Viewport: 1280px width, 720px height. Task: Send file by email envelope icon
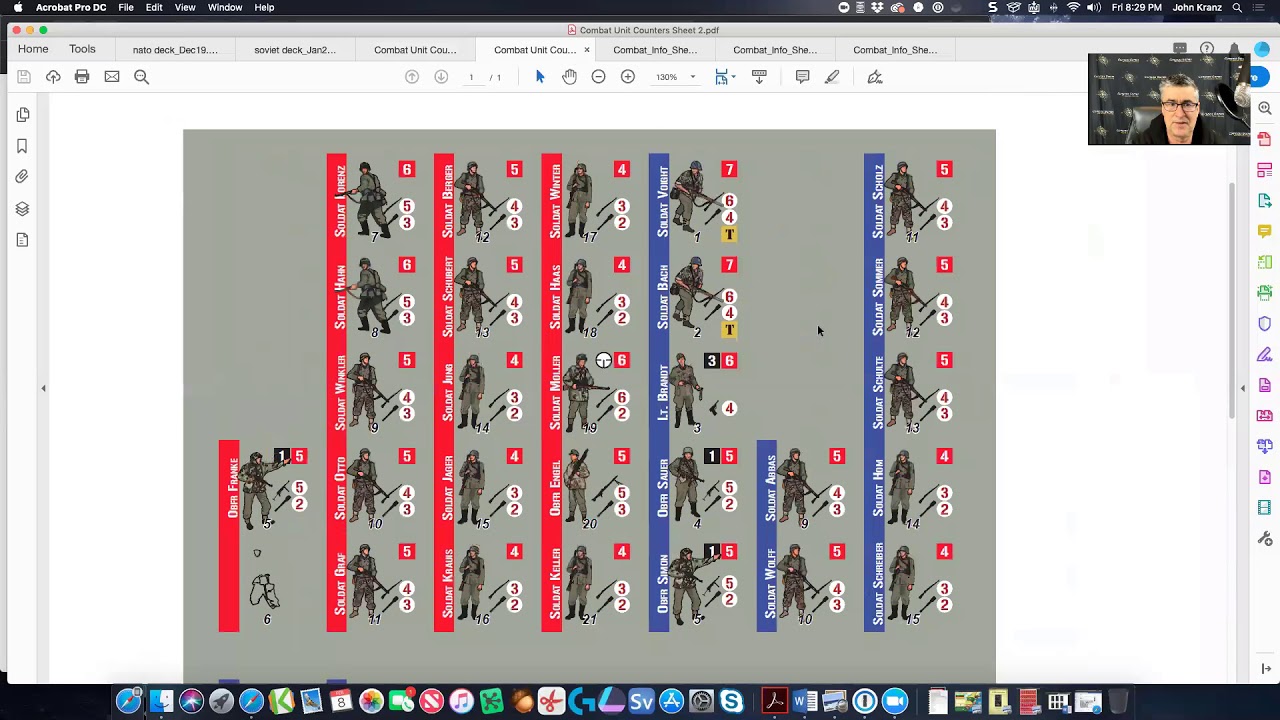tap(112, 77)
